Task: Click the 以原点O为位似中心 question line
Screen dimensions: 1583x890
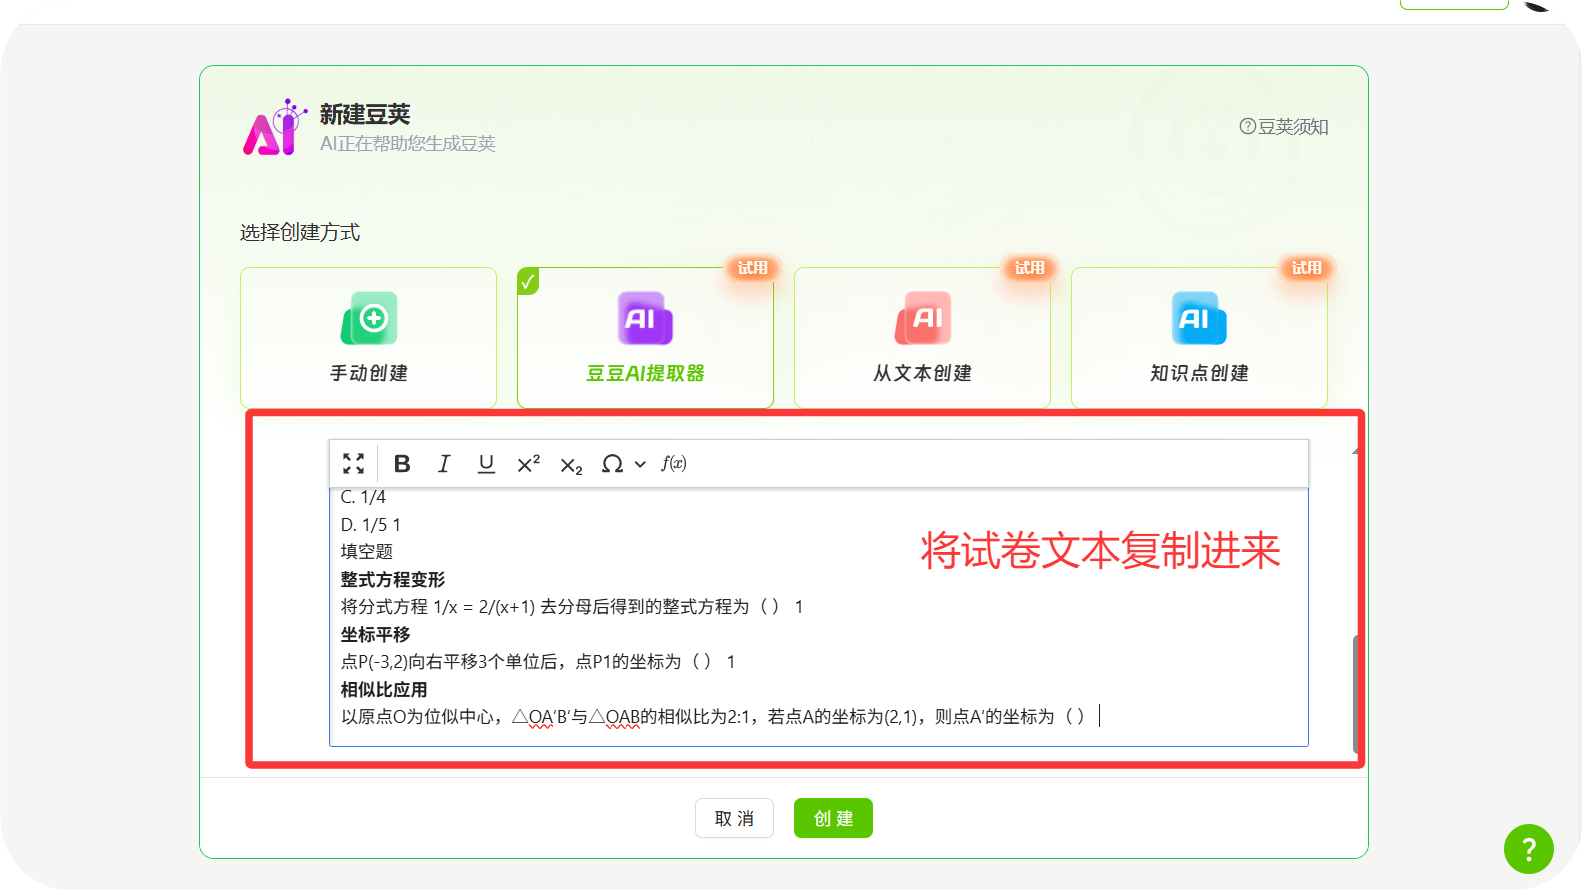Action: pos(713,717)
